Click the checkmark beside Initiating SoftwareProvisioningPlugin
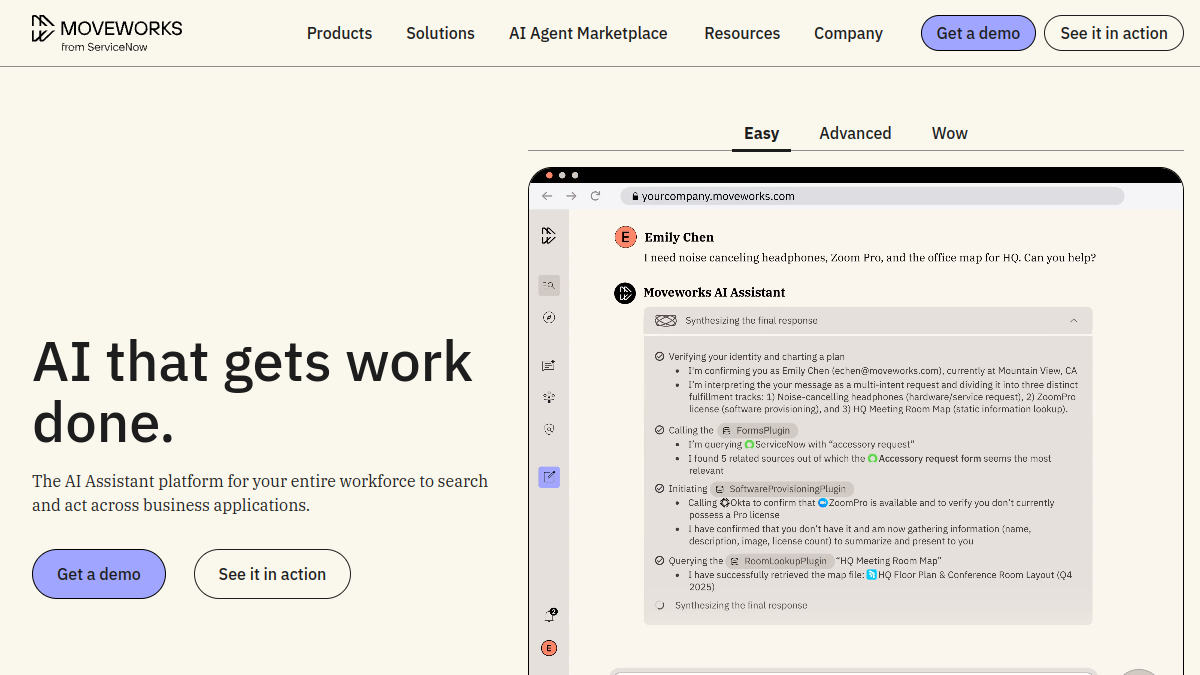This screenshot has width=1200, height=675. (x=660, y=489)
